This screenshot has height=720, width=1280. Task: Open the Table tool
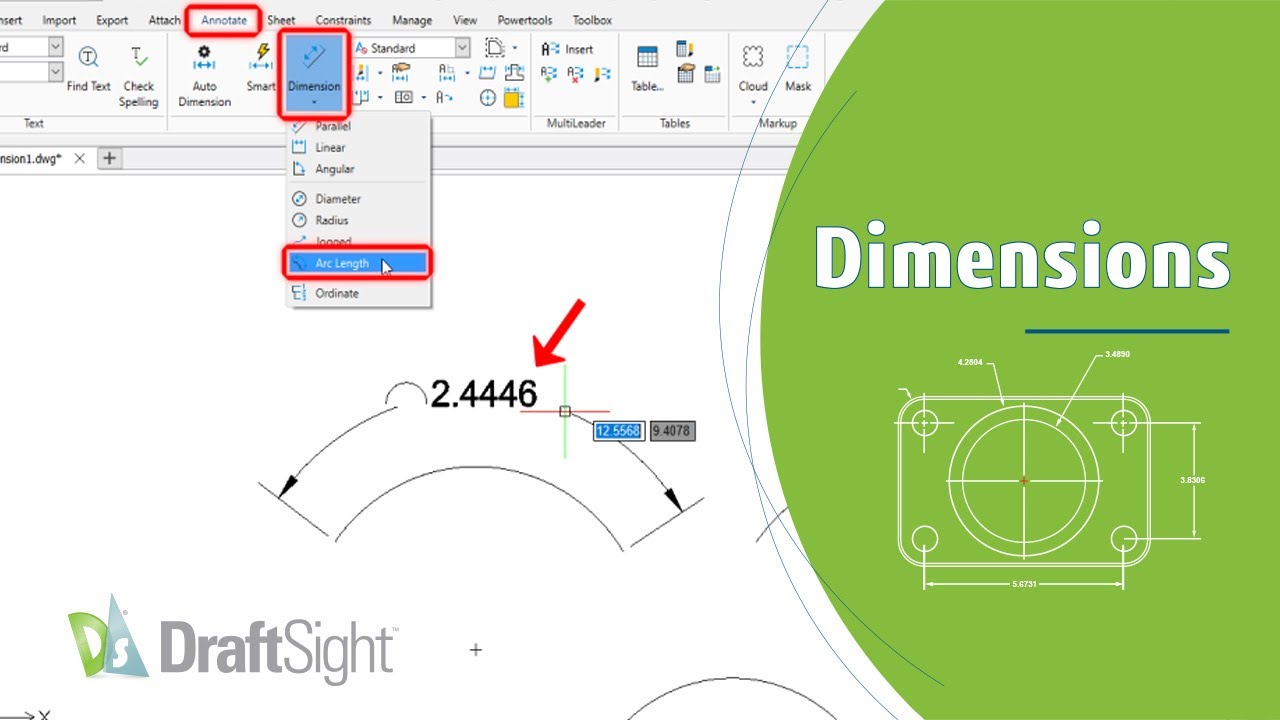click(x=647, y=68)
